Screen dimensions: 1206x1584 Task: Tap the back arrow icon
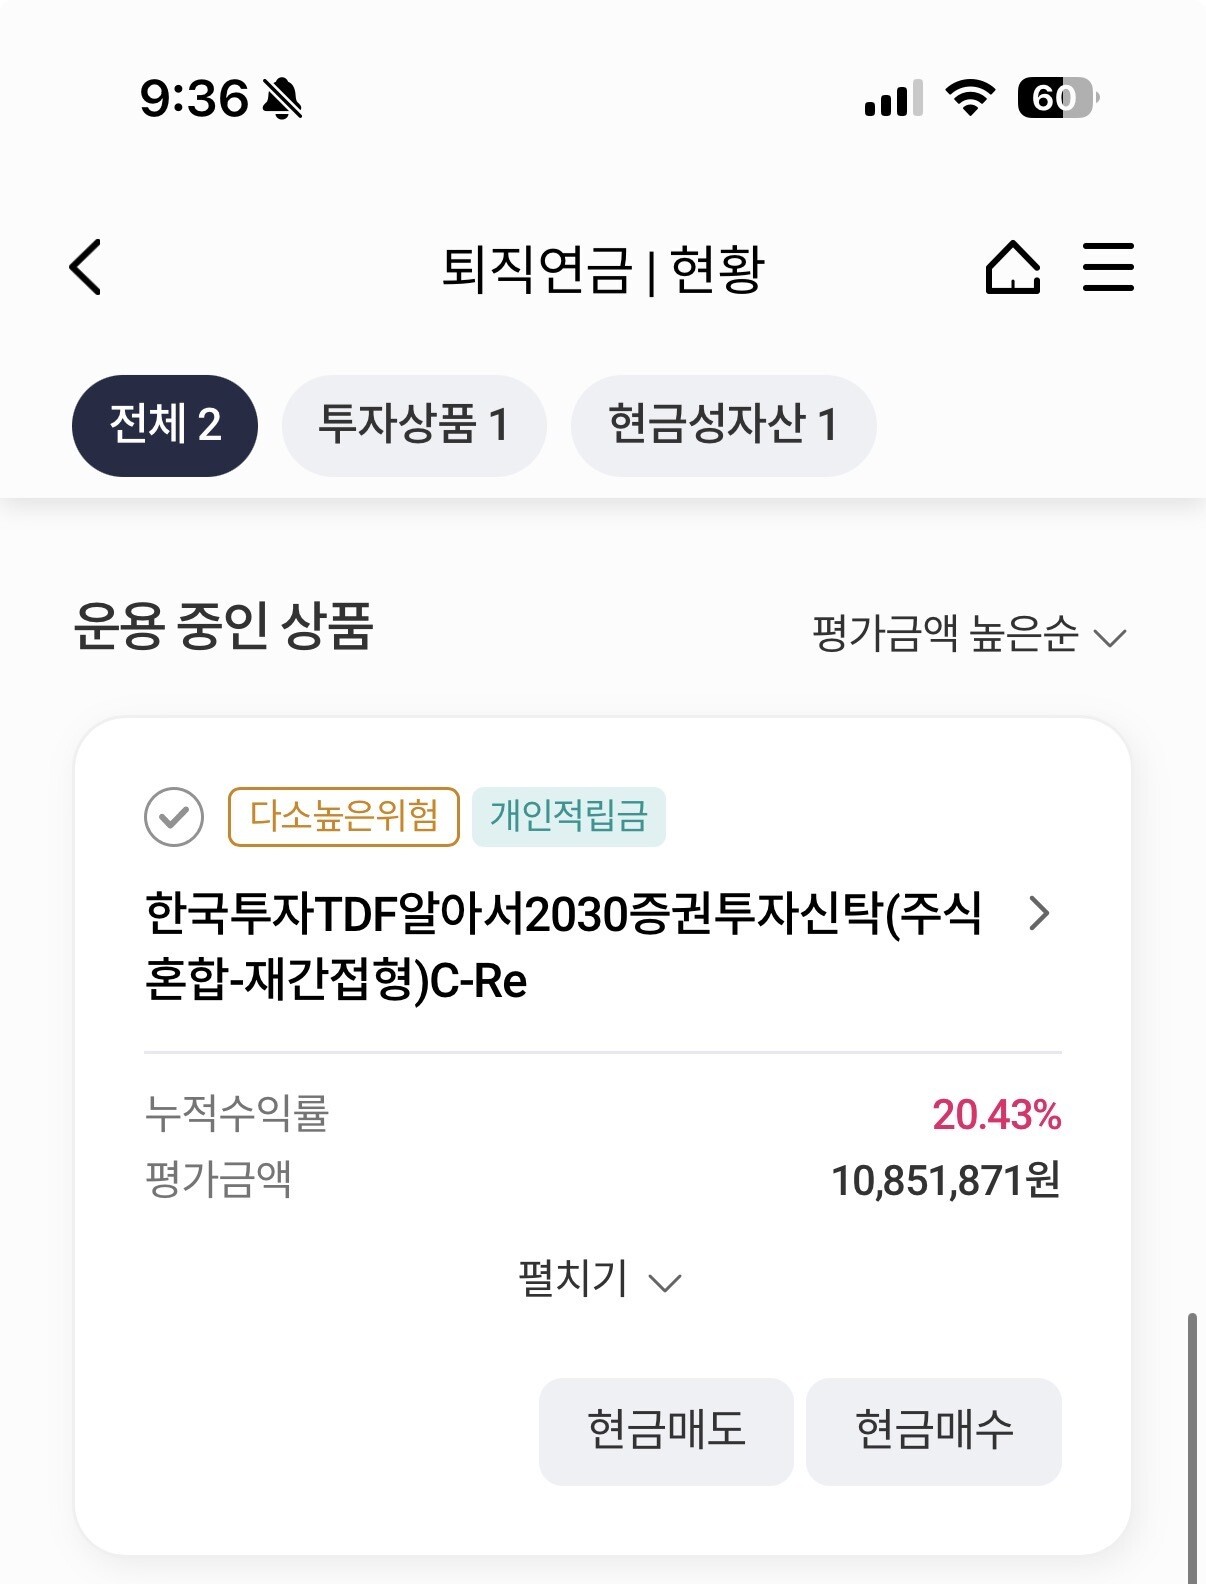(x=86, y=267)
